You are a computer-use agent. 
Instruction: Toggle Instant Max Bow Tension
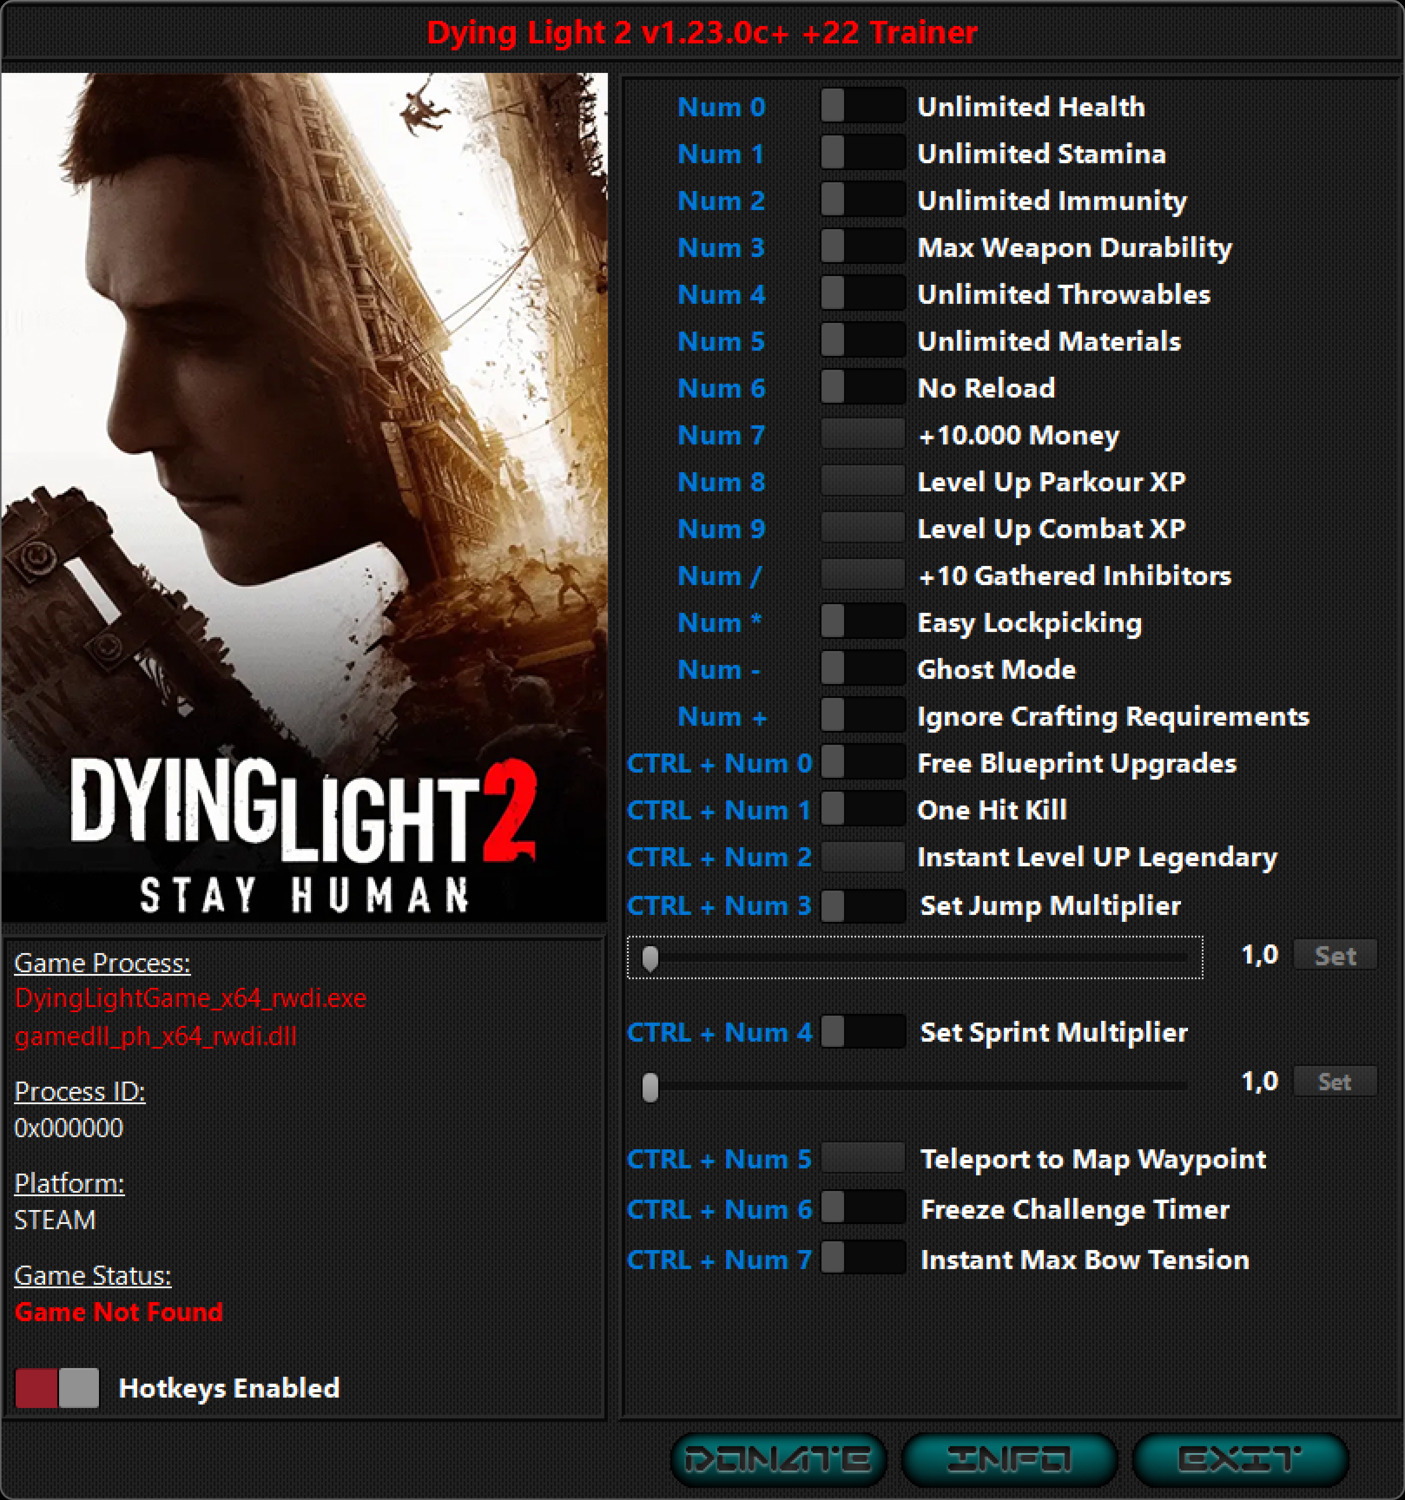click(x=863, y=1259)
